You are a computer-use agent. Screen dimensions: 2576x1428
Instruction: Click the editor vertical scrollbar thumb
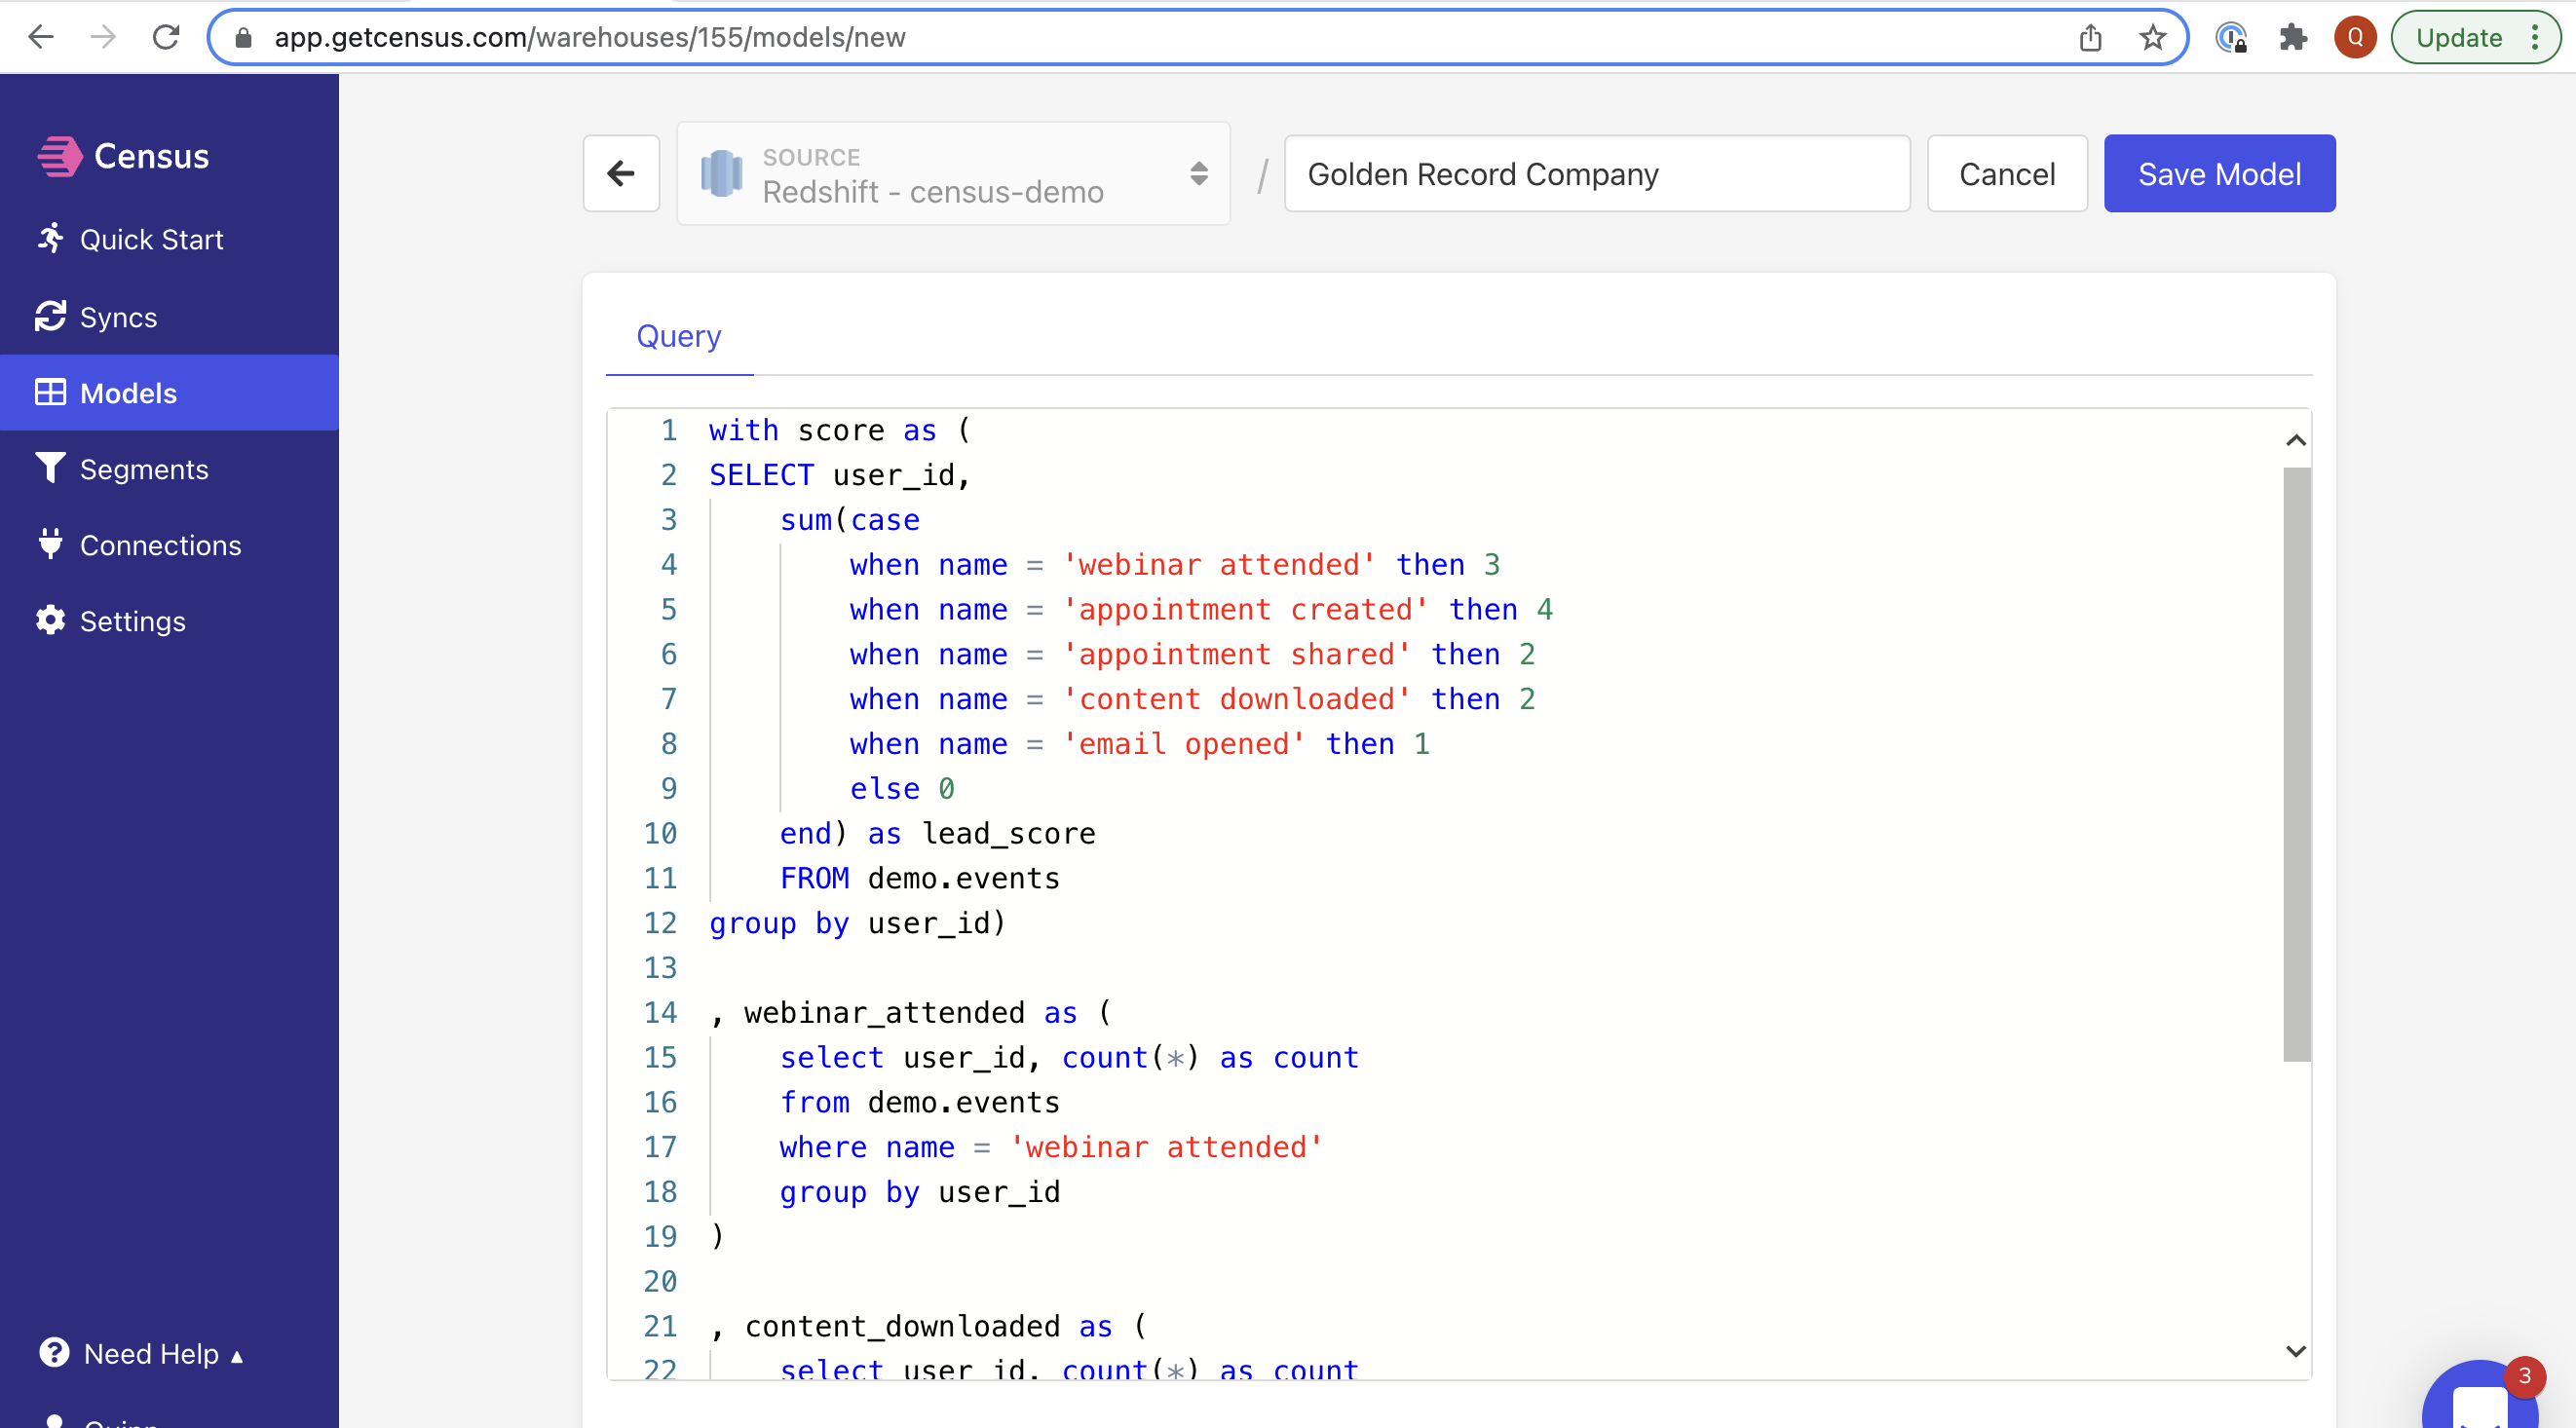pos(2296,764)
